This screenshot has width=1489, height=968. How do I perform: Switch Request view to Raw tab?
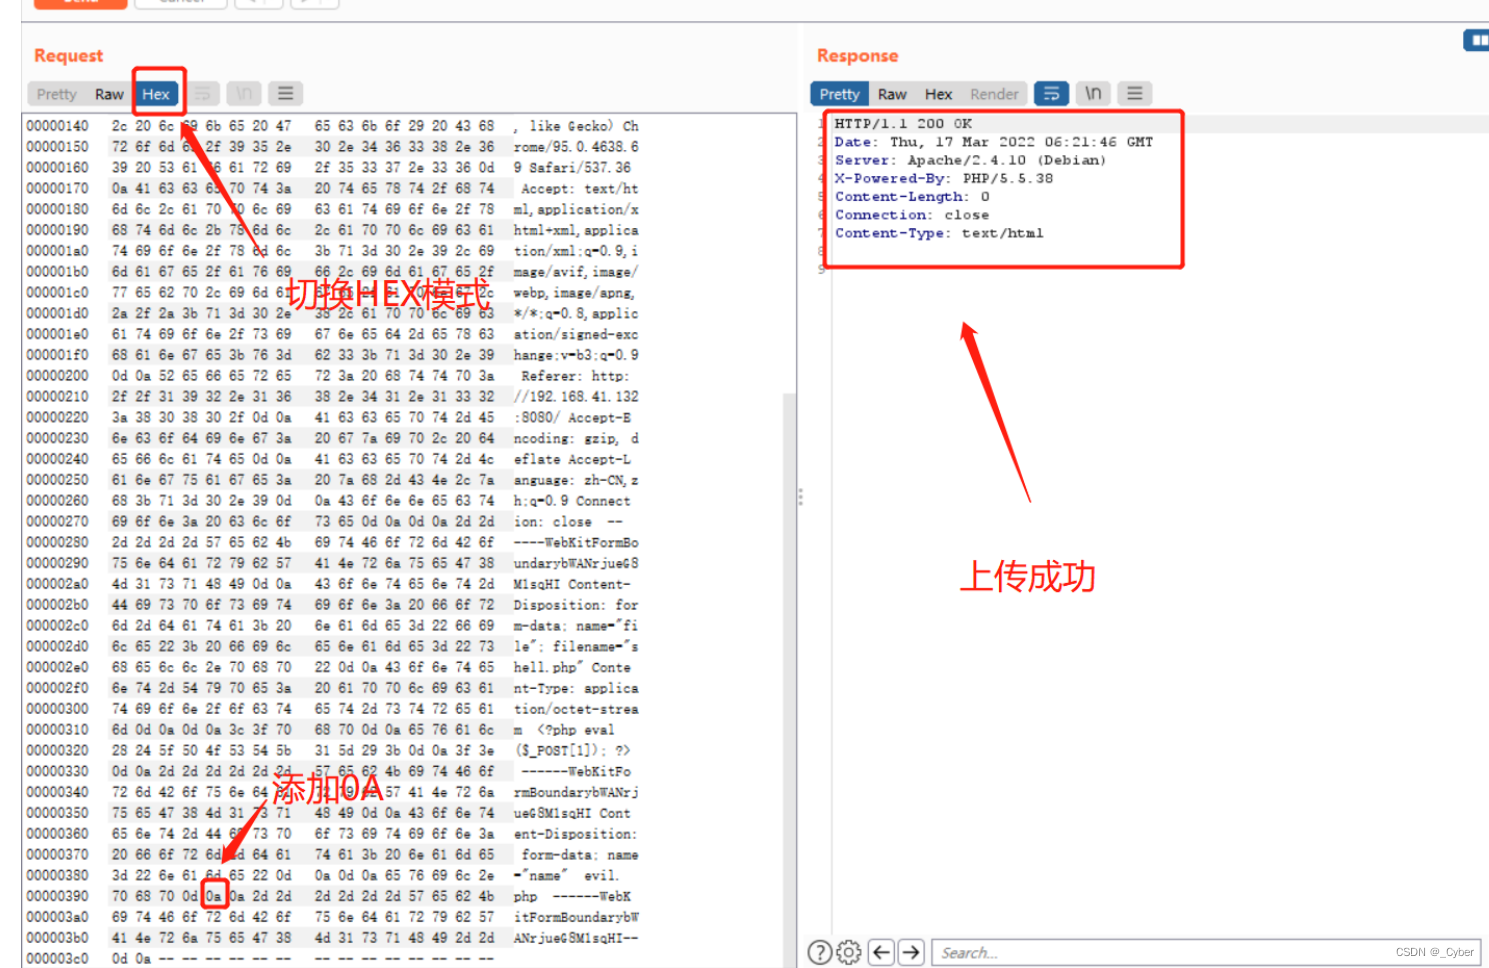[x=109, y=94]
